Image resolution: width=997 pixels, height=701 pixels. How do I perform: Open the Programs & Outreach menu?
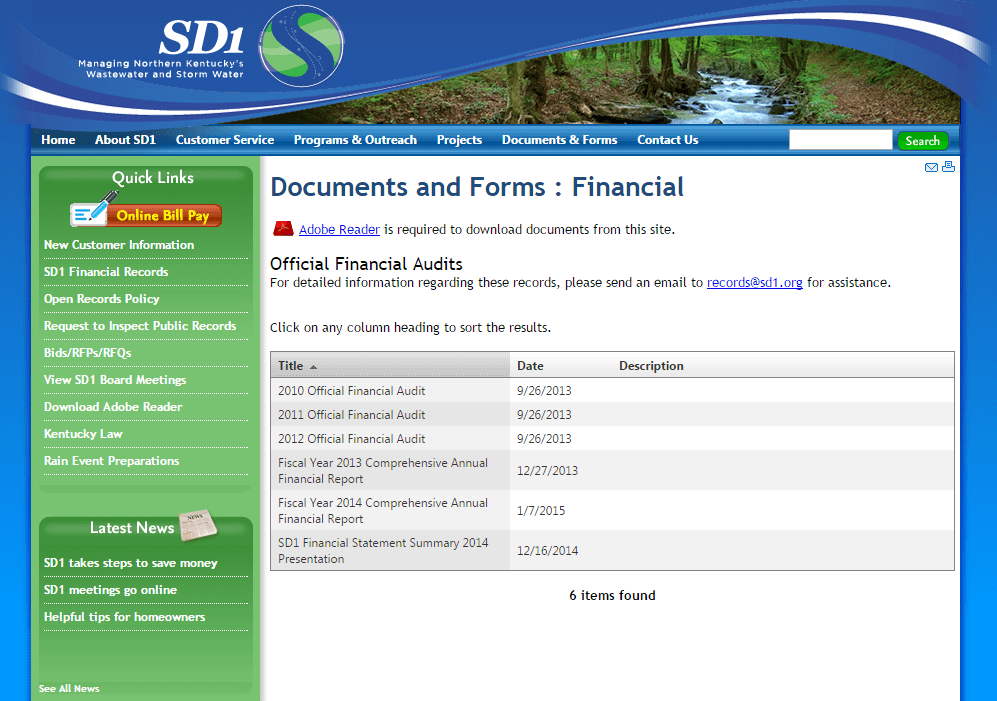point(355,140)
